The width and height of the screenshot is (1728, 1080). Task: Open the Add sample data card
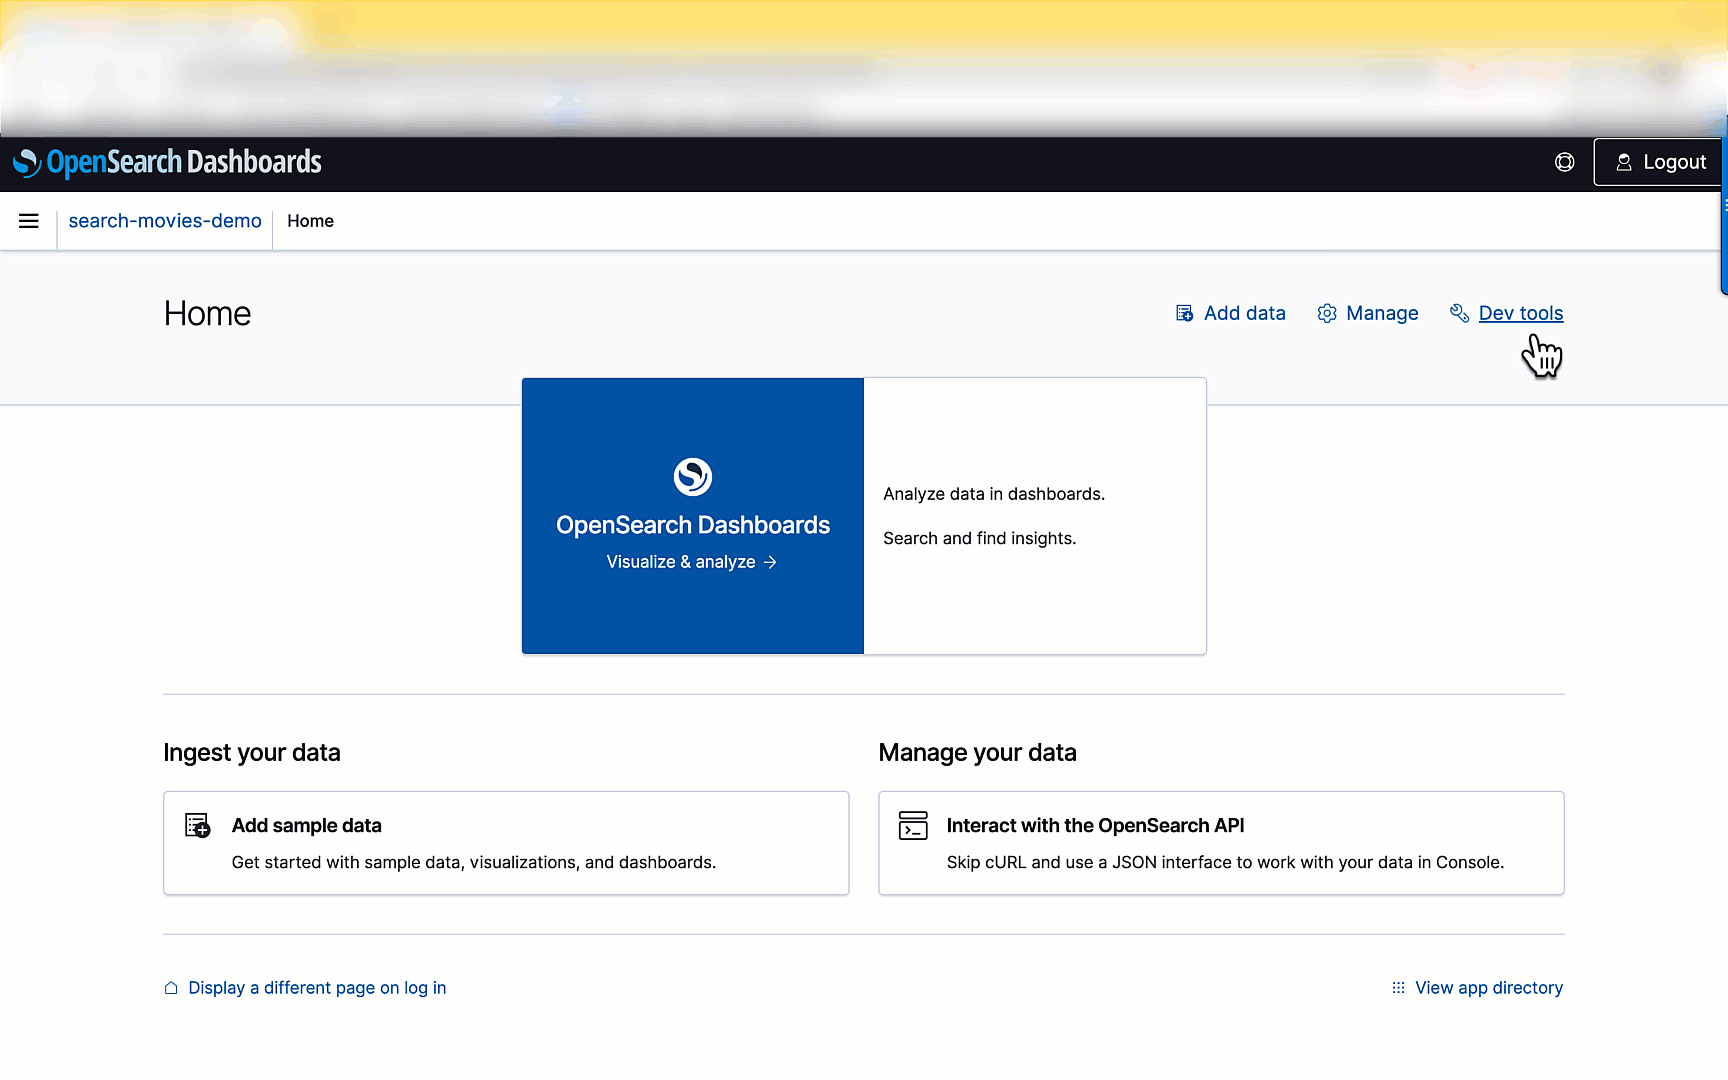(506, 843)
